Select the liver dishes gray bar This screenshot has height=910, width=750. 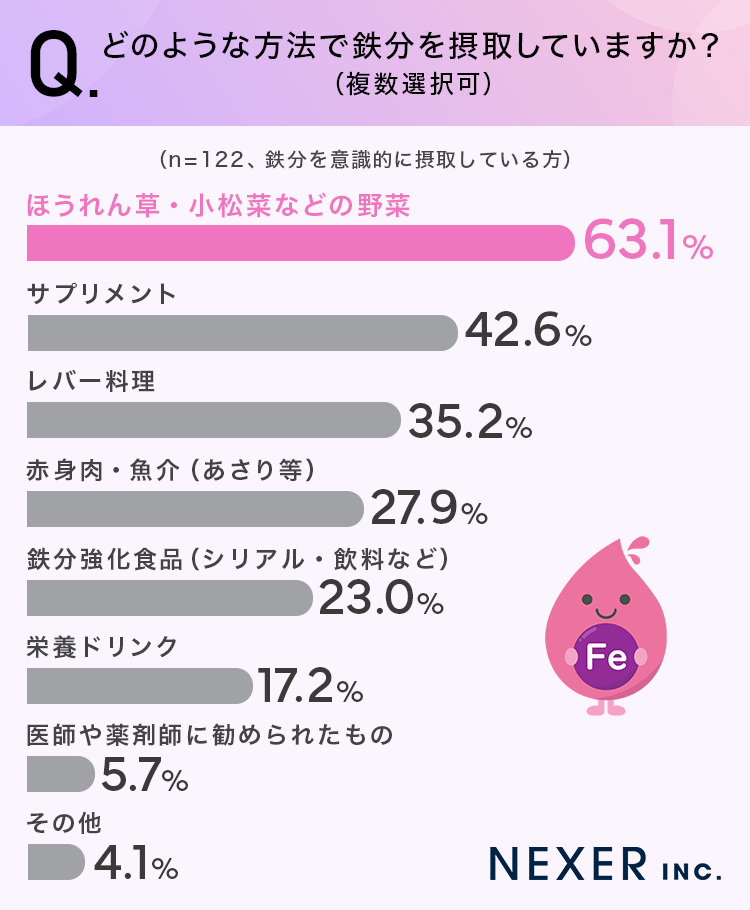(x=213, y=421)
